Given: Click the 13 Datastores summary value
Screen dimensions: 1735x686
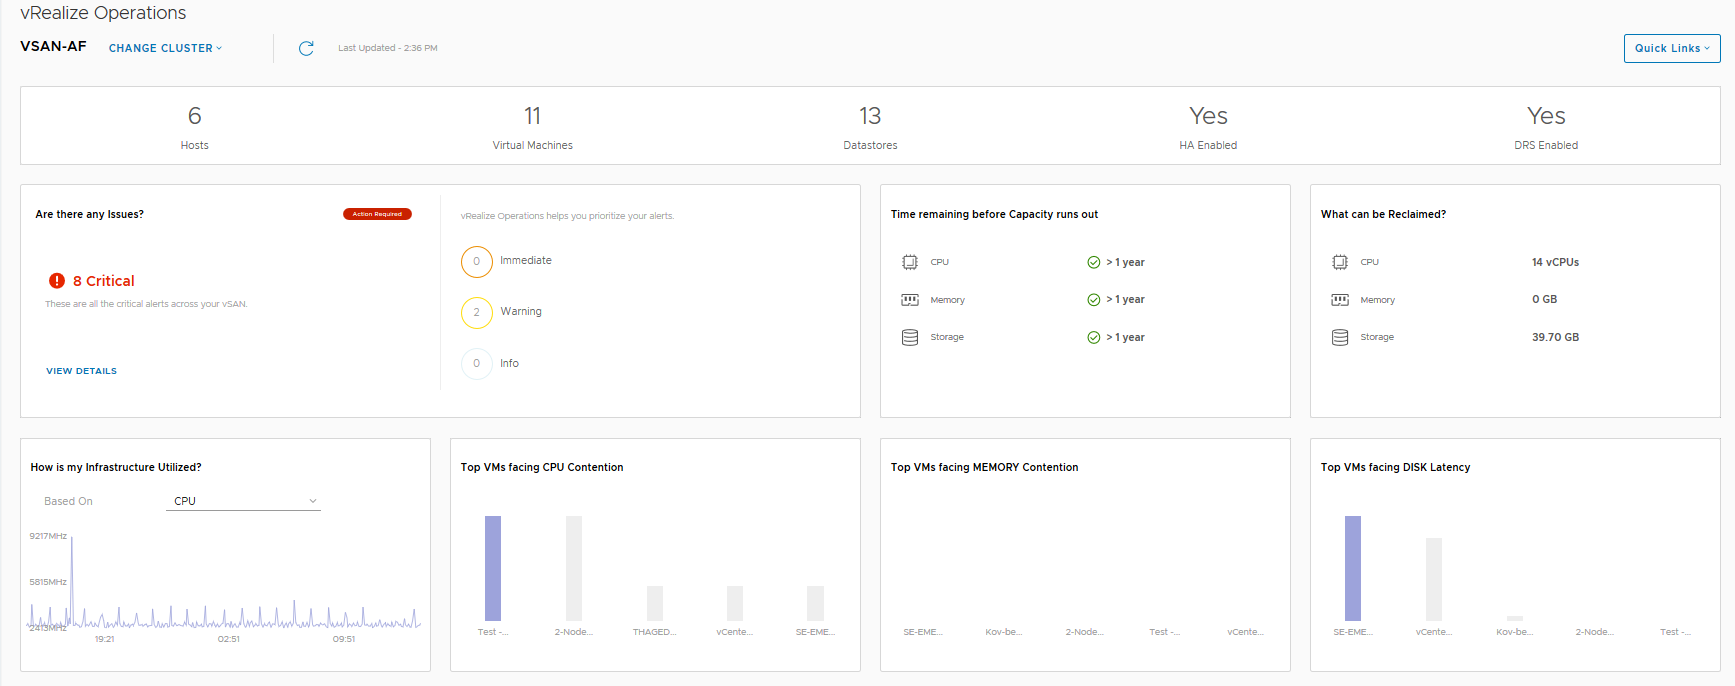Looking at the screenshot, I should [x=870, y=116].
